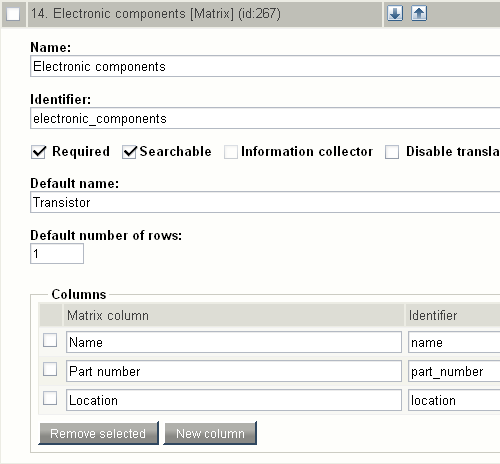This screenshot has height=464, width=500.
Task: Focus the Name field containing Electronic components
Action: (x=265, y=66)
